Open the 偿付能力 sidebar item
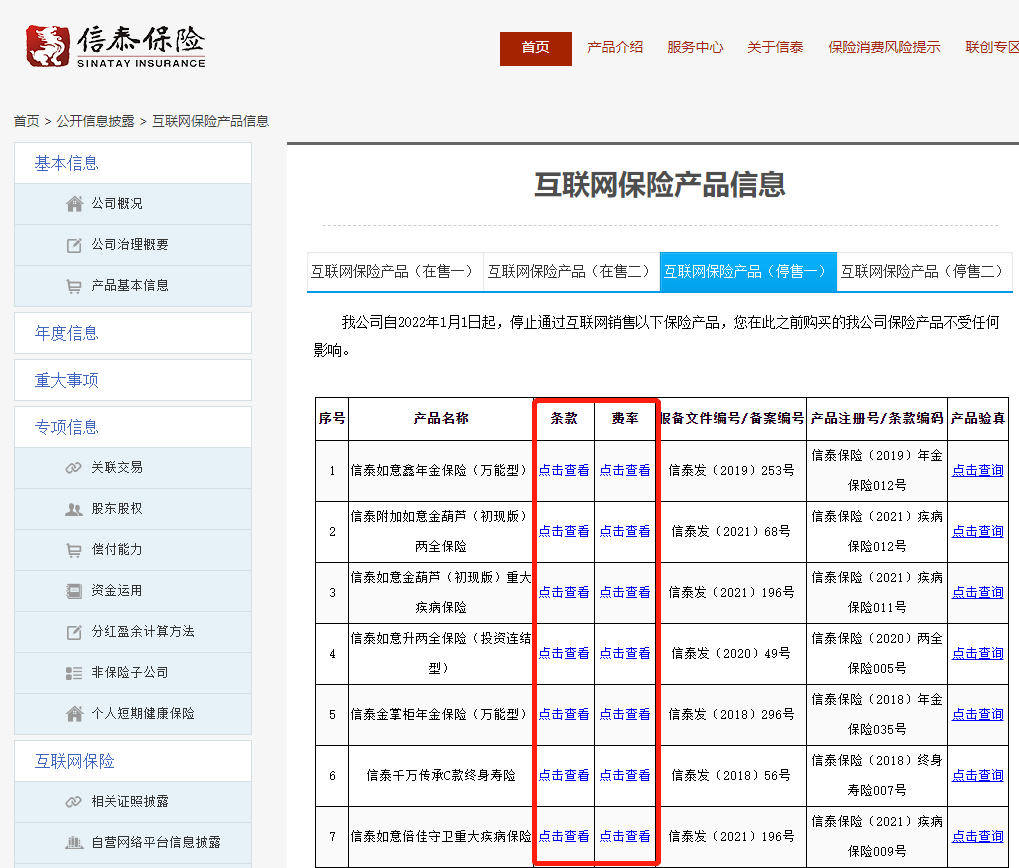 click(133, 550)
